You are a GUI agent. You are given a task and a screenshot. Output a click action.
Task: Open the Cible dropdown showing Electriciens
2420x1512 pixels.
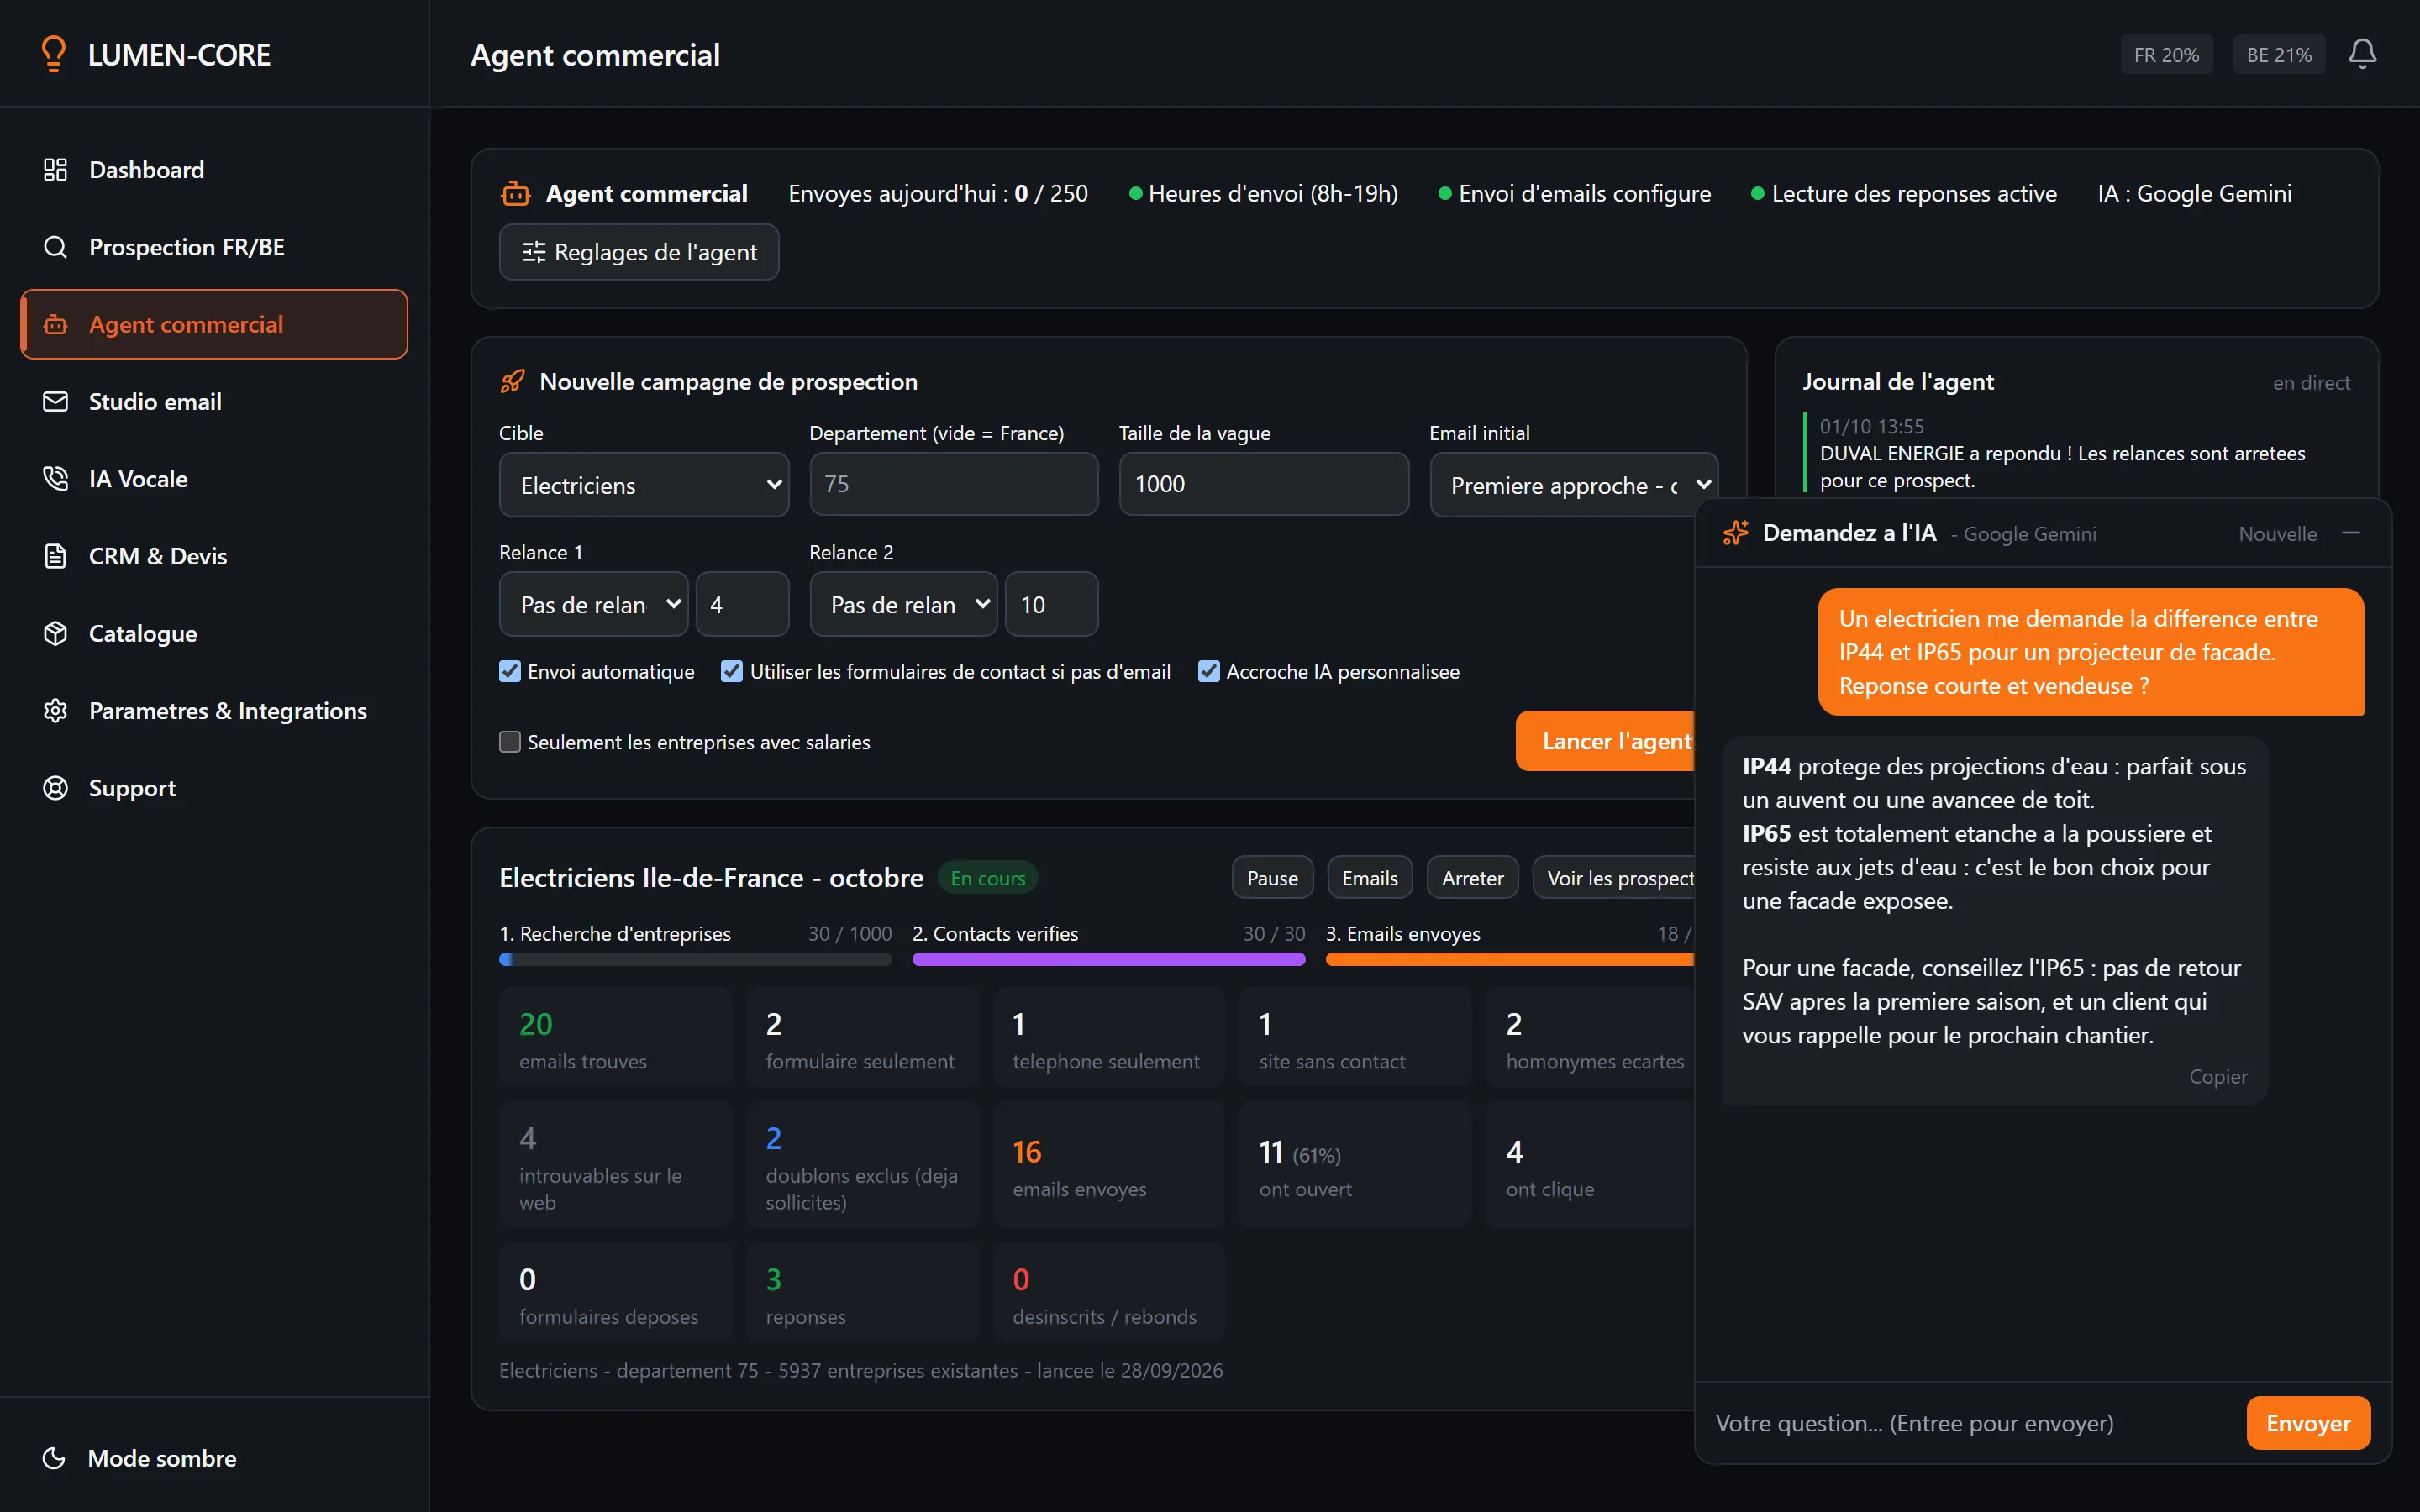point(644,485)
